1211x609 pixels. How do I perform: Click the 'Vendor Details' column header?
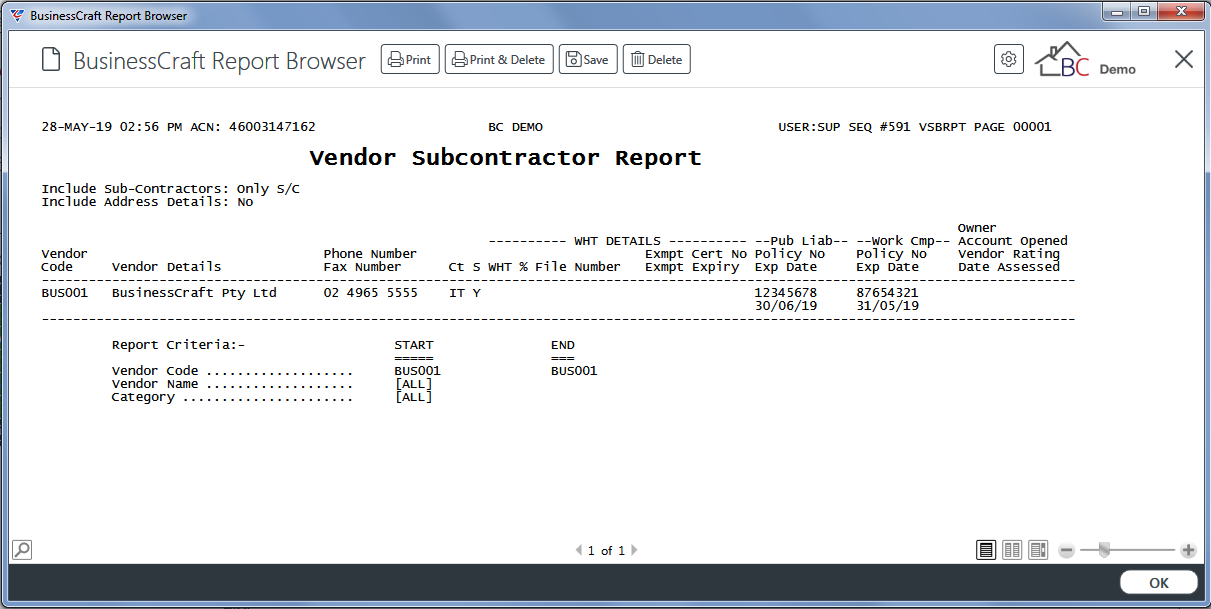click(x=167, y=267)
